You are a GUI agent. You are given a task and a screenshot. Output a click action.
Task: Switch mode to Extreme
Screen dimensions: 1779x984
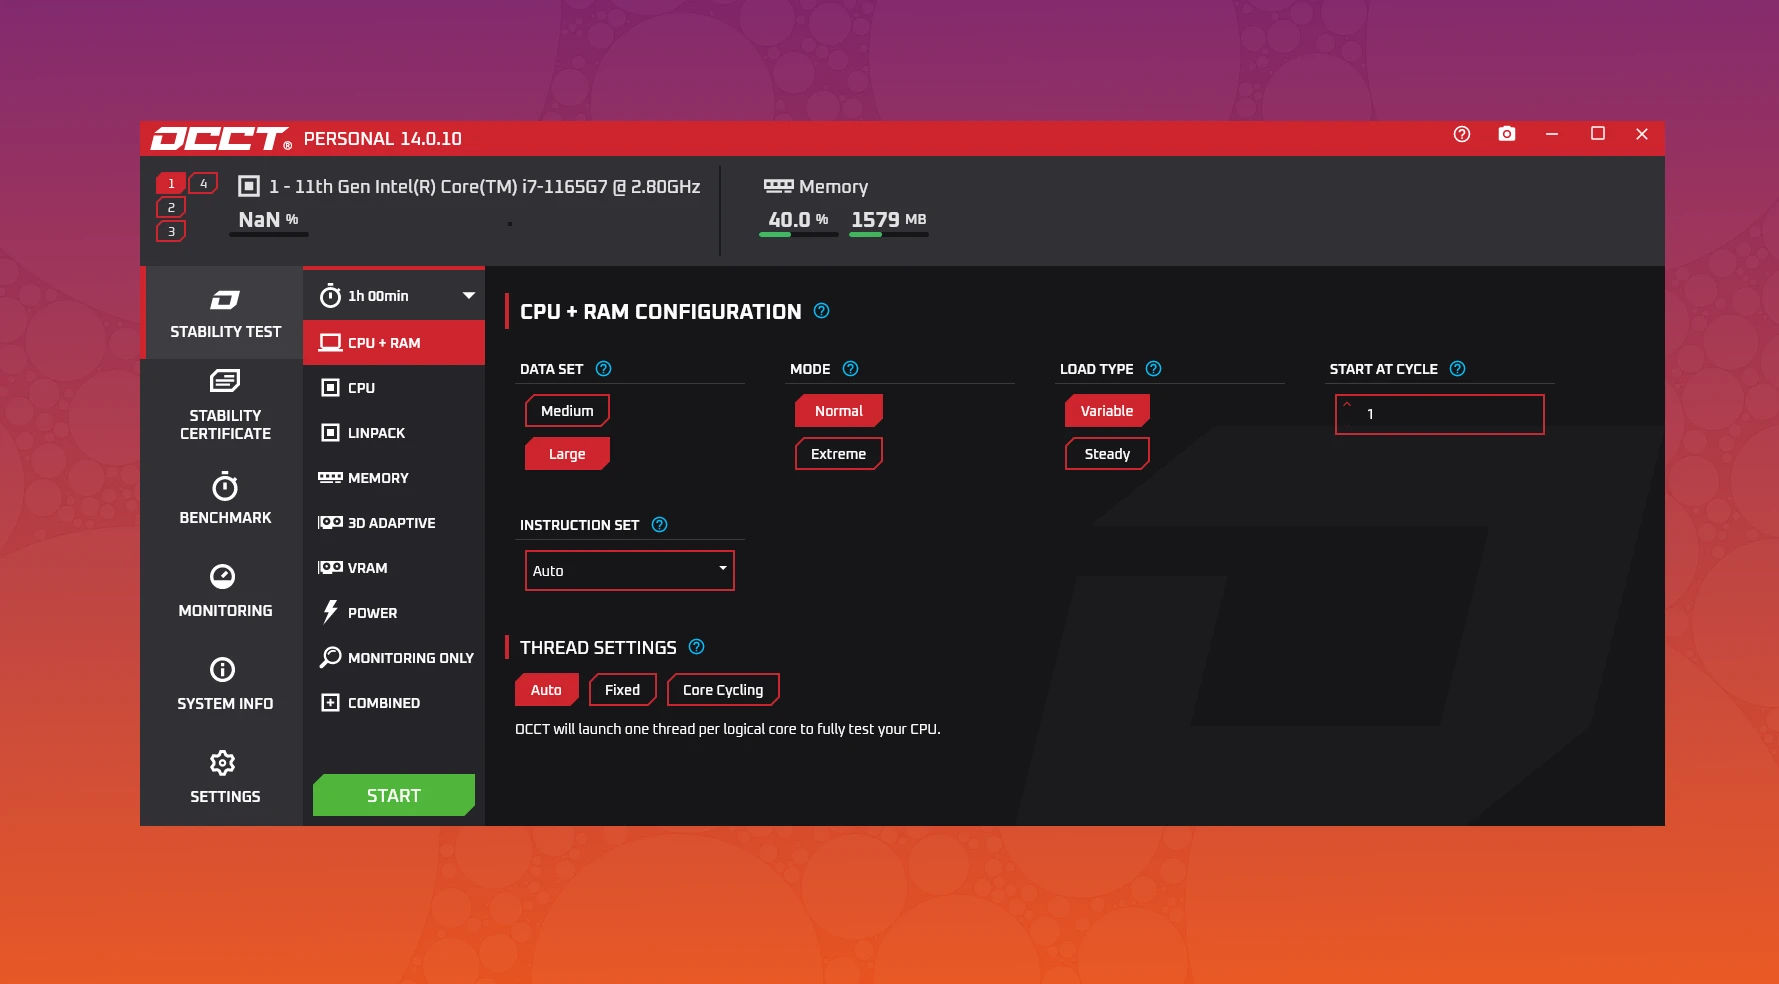point(838,454)
